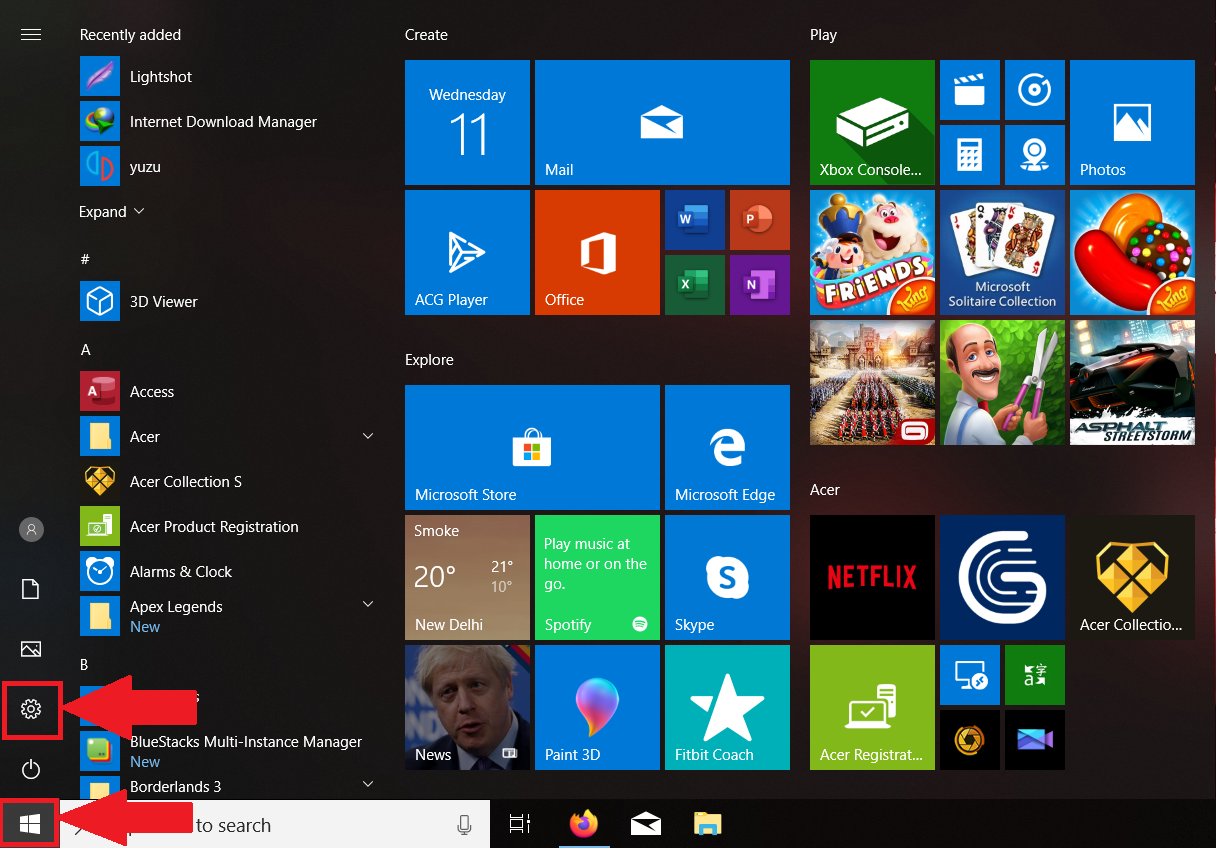This screenshot has height=848, width=1216.
Task: Expand the Start menu hamburger navigation
Action: pos(31,35)
